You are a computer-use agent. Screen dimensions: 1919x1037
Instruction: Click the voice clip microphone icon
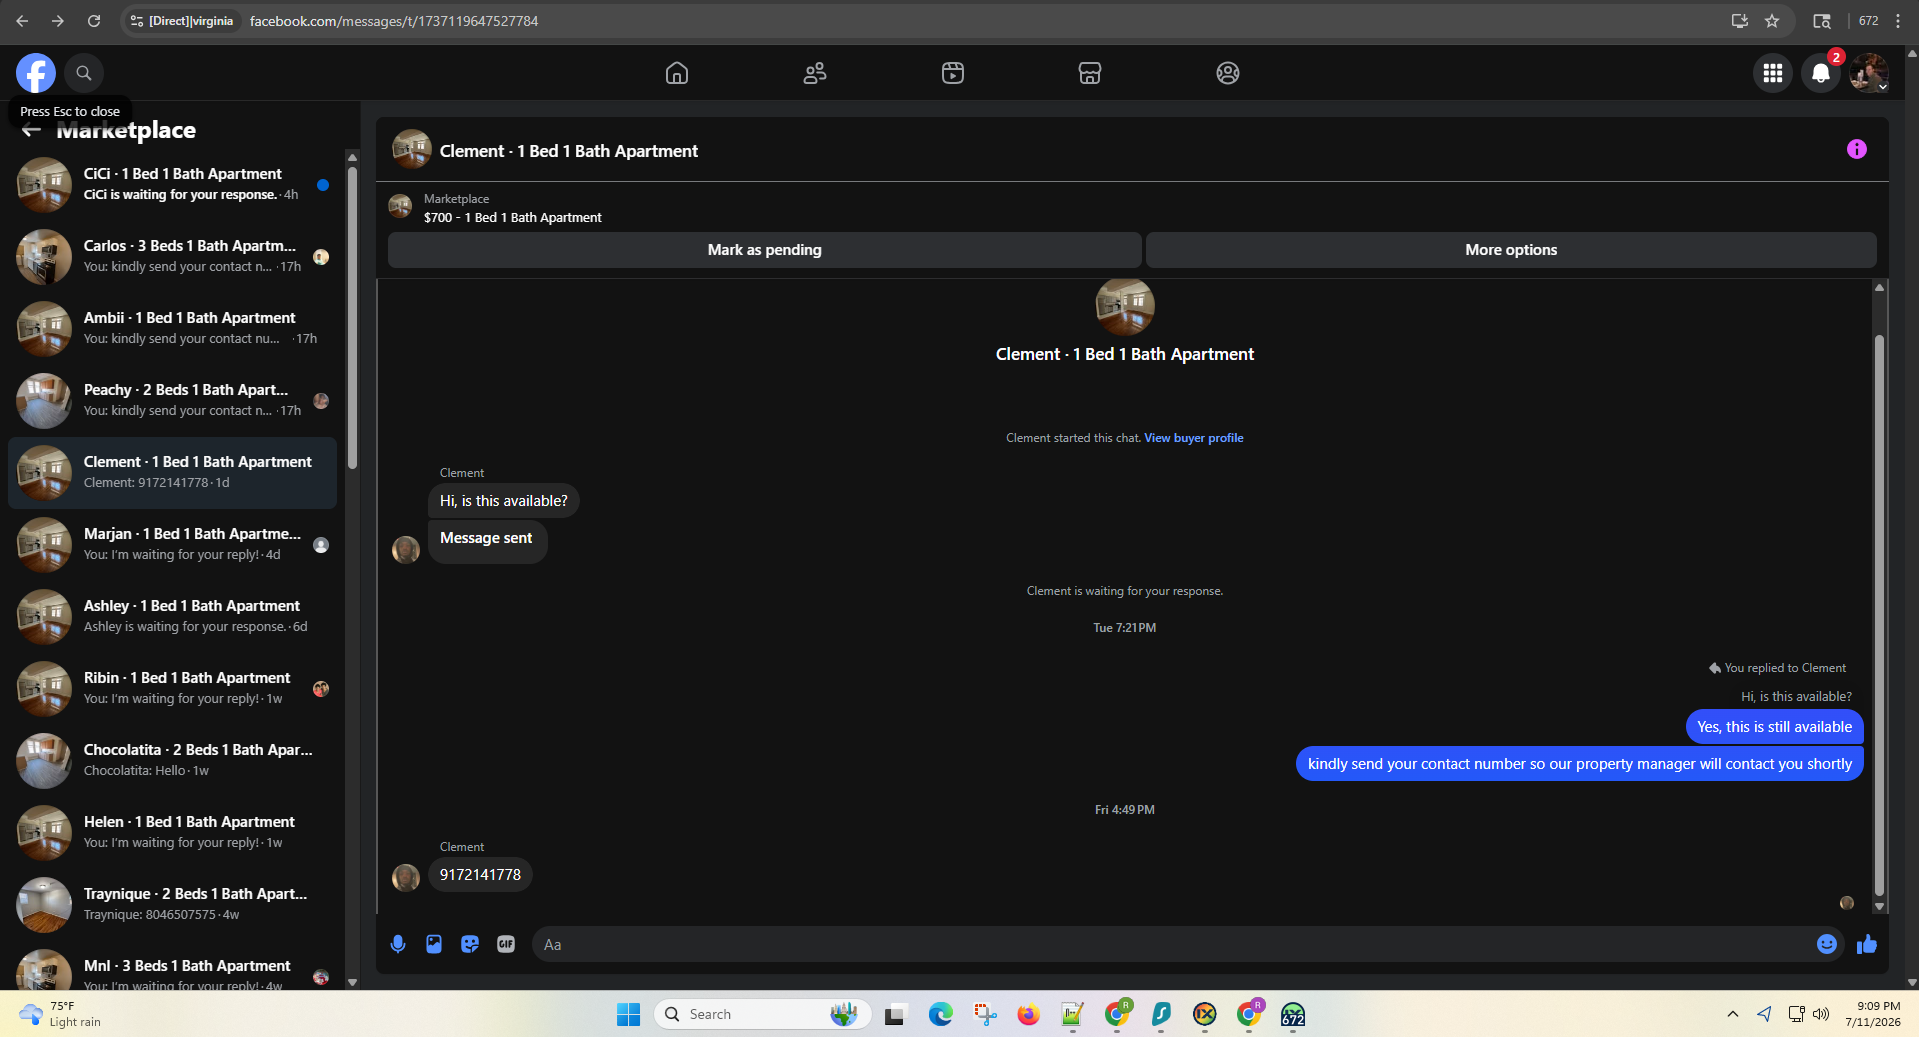tap(398, 944)
